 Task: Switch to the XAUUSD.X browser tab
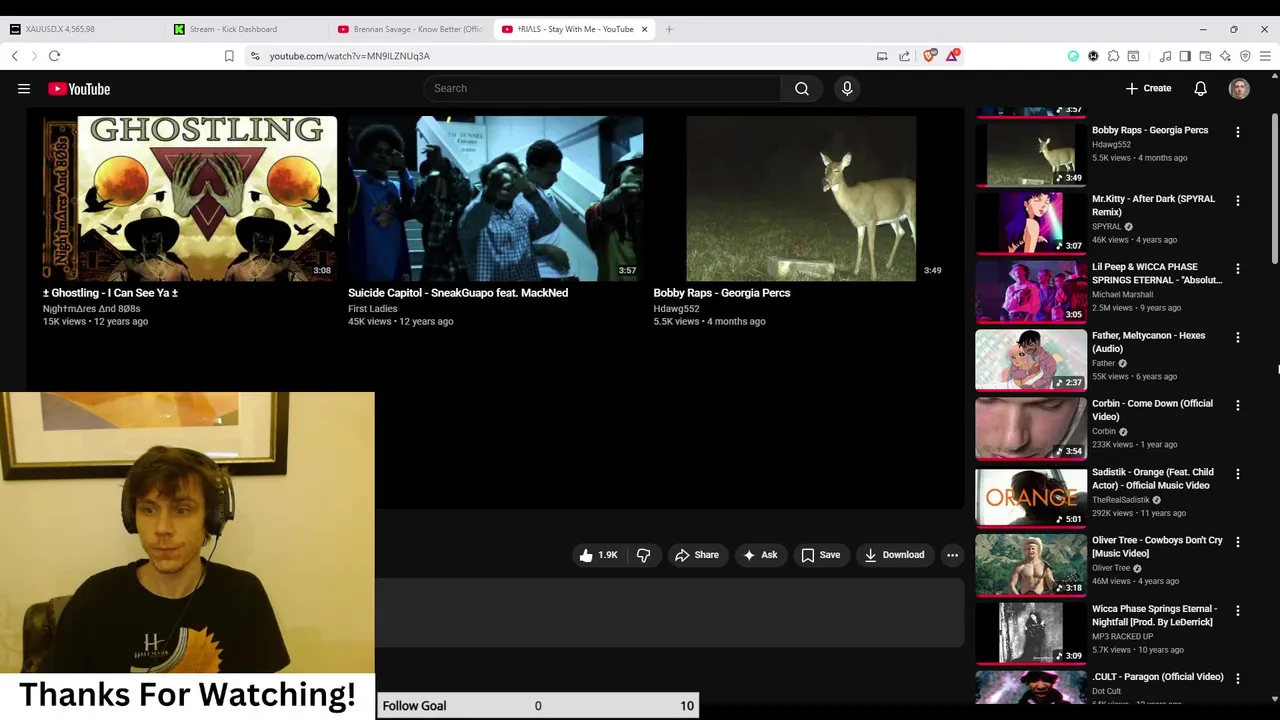pos(82,29)
